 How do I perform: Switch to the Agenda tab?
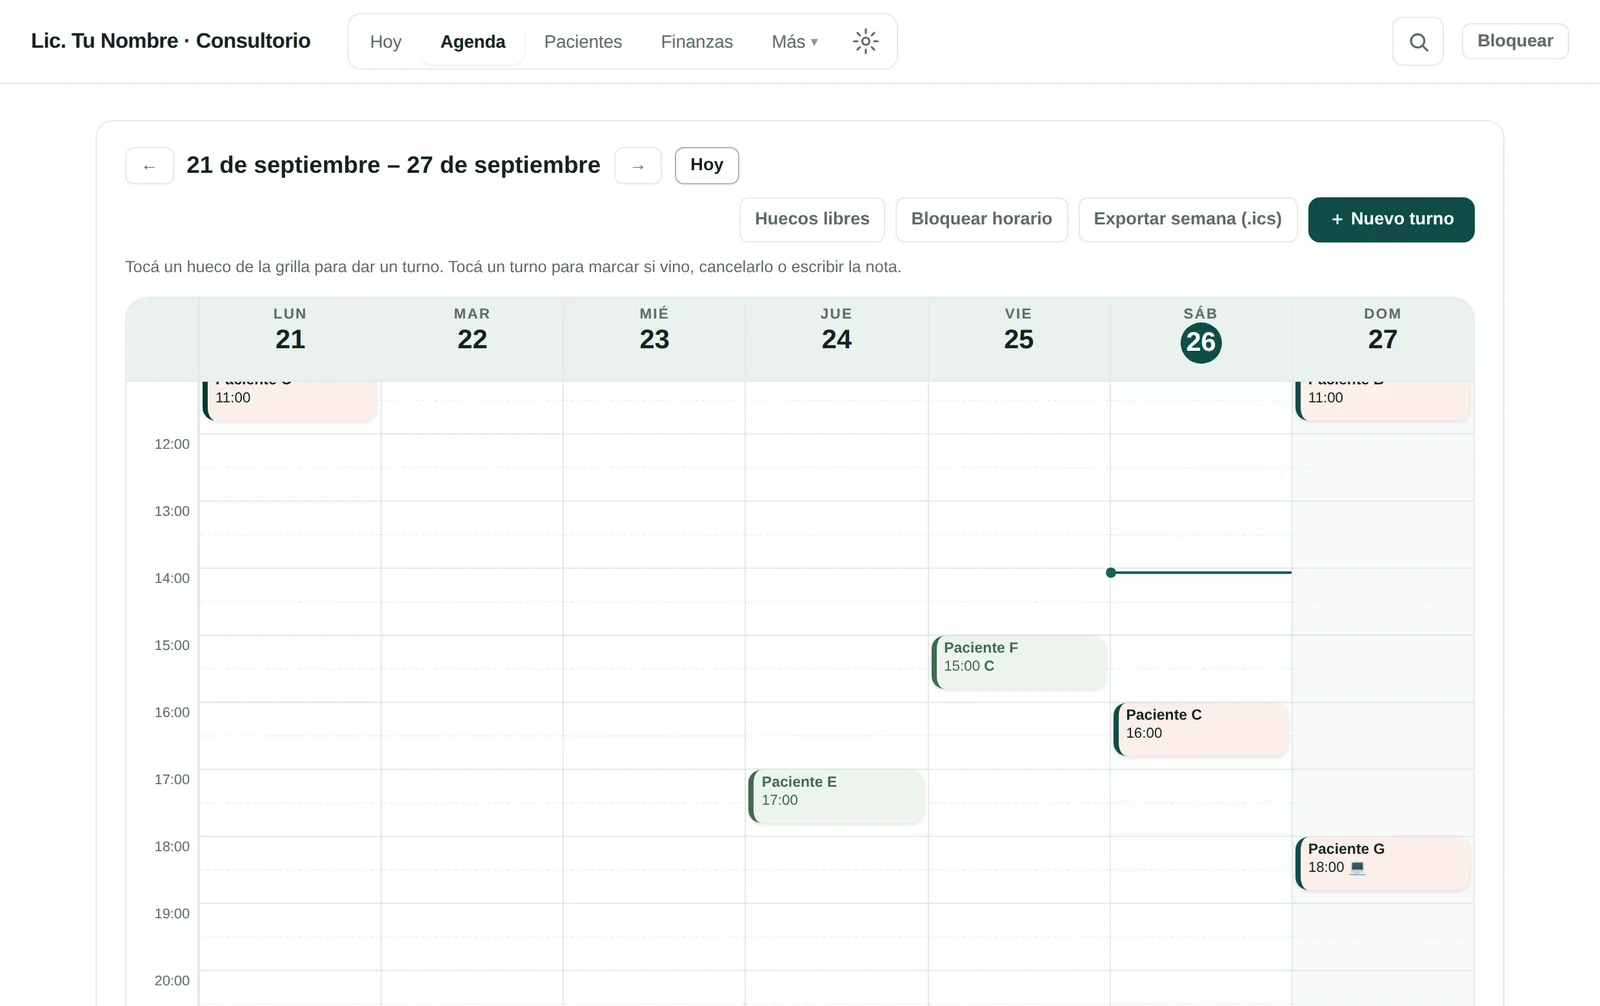[x=473, y=41]
